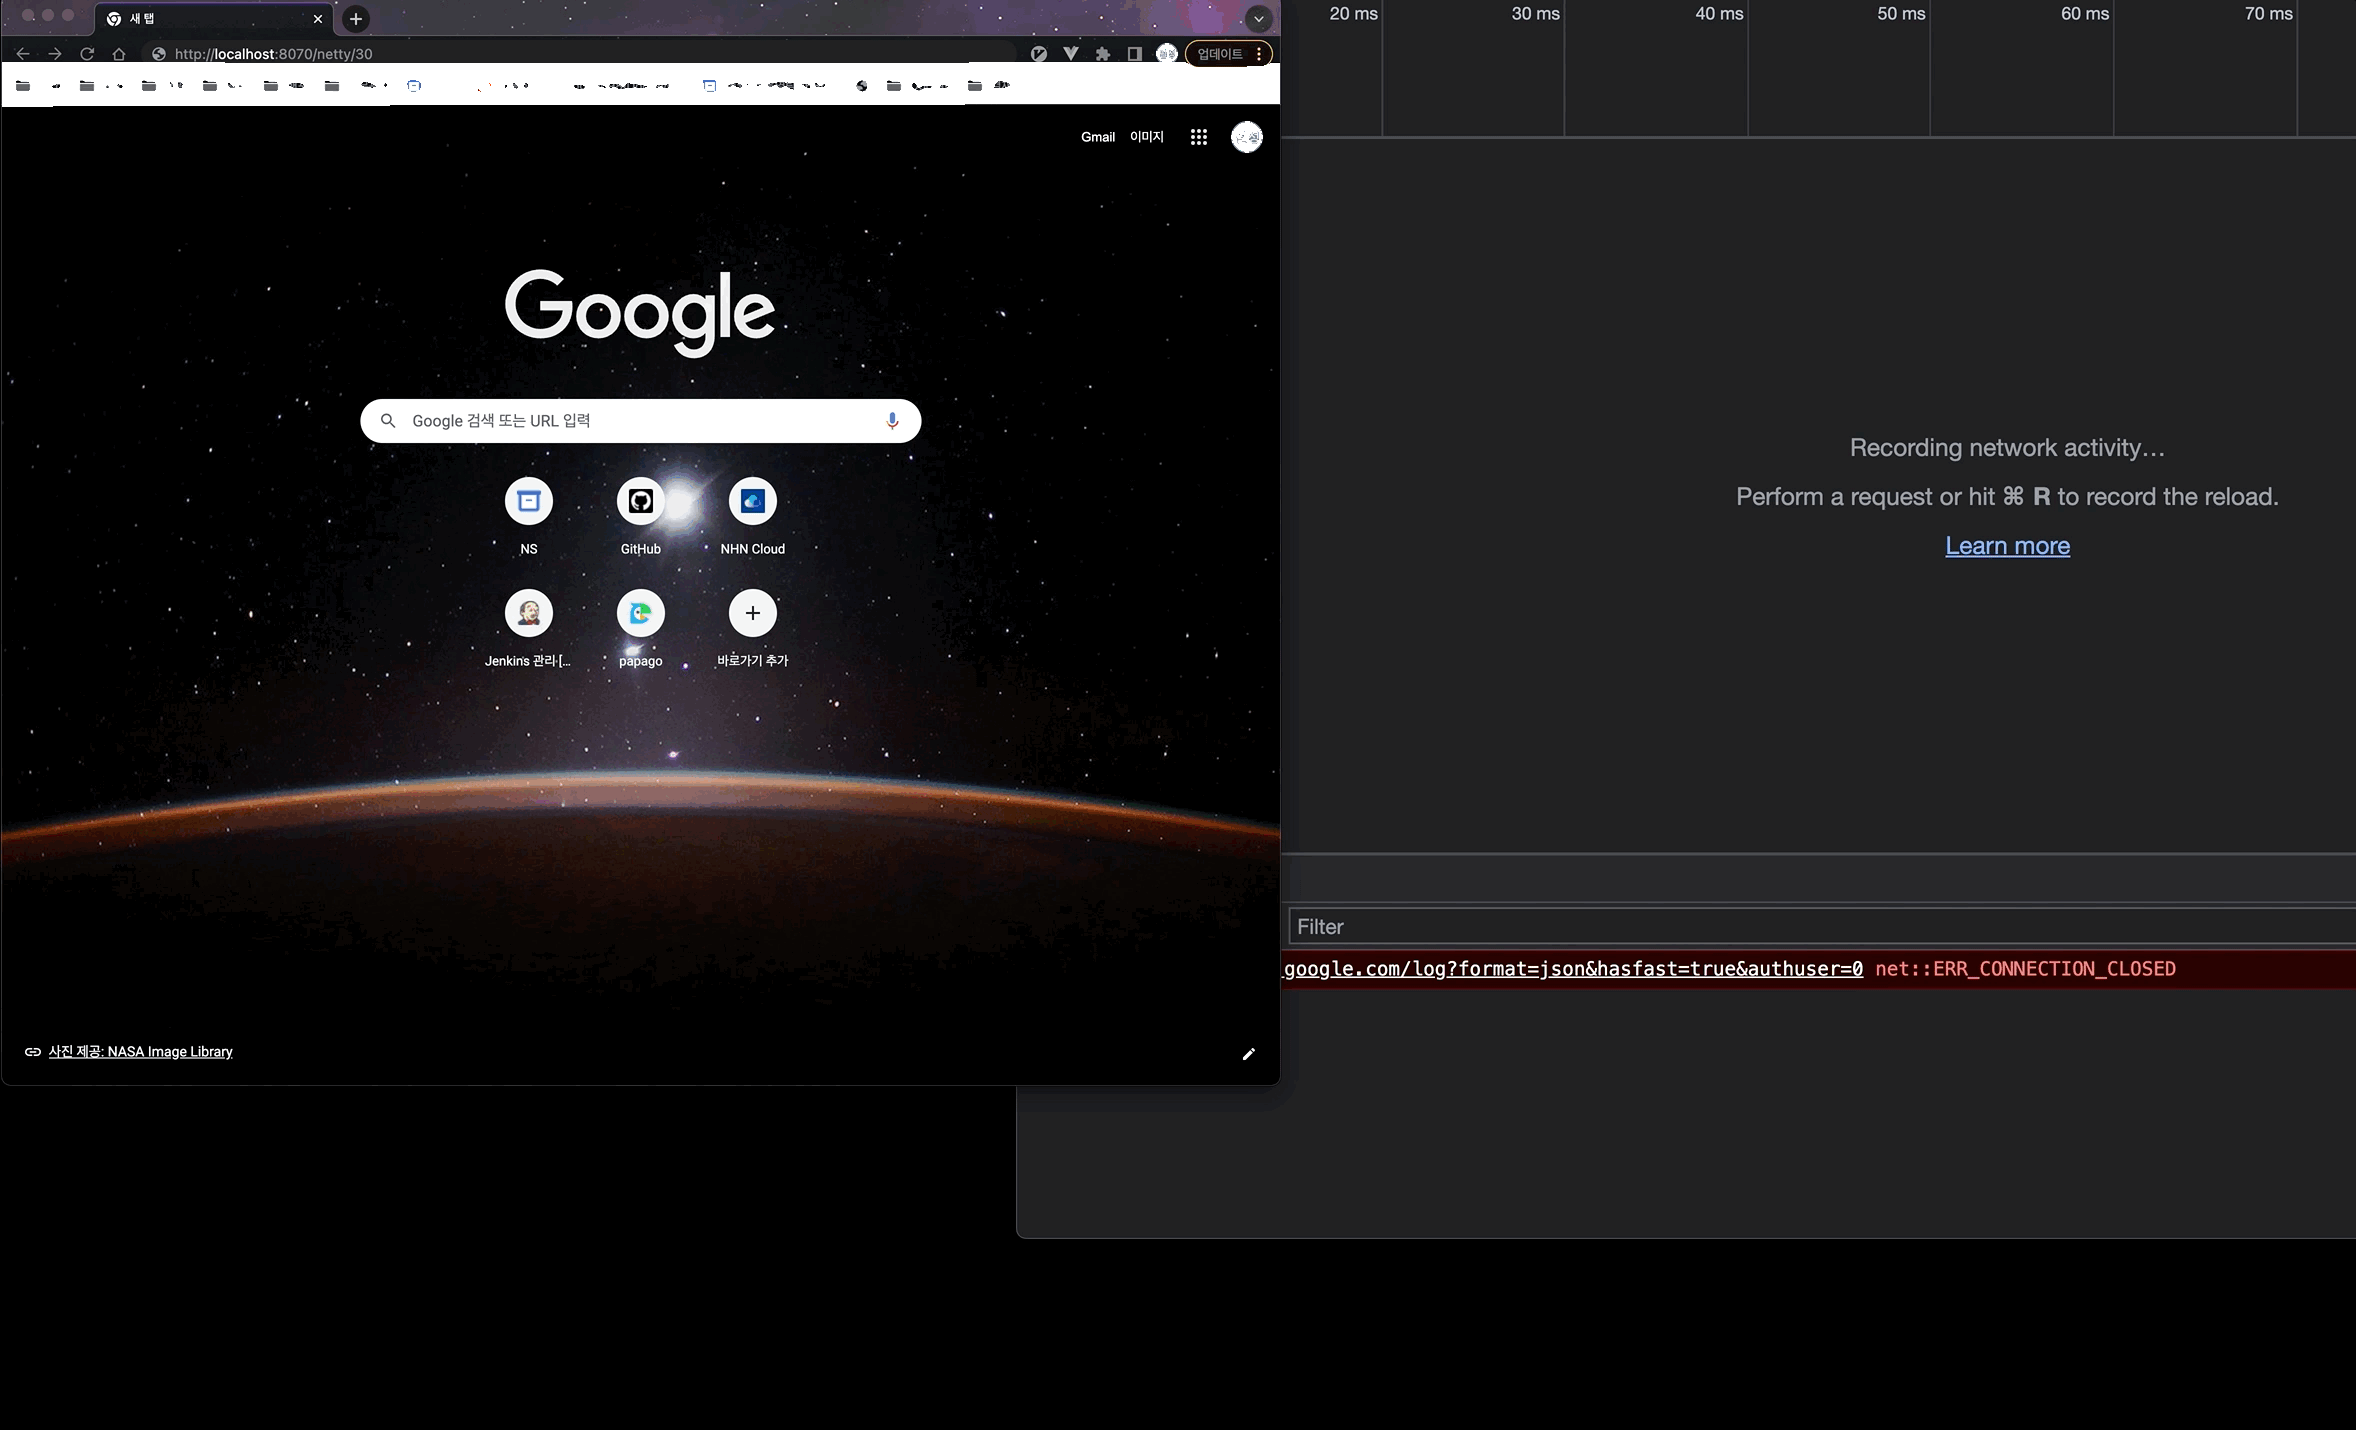Click the home button in toolbar

(x=119, y=54)
